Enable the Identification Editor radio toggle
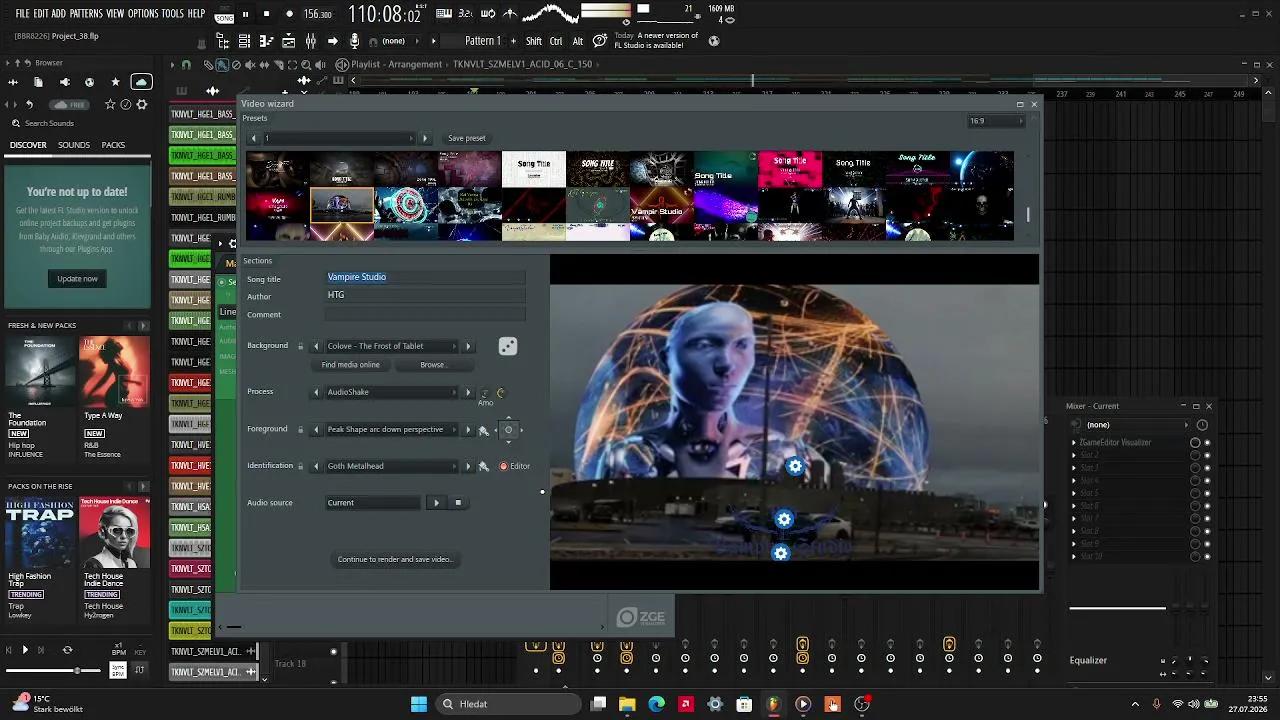Viewport: 1280px width, 720px height. pyautogui.click(x=503, y=466)
